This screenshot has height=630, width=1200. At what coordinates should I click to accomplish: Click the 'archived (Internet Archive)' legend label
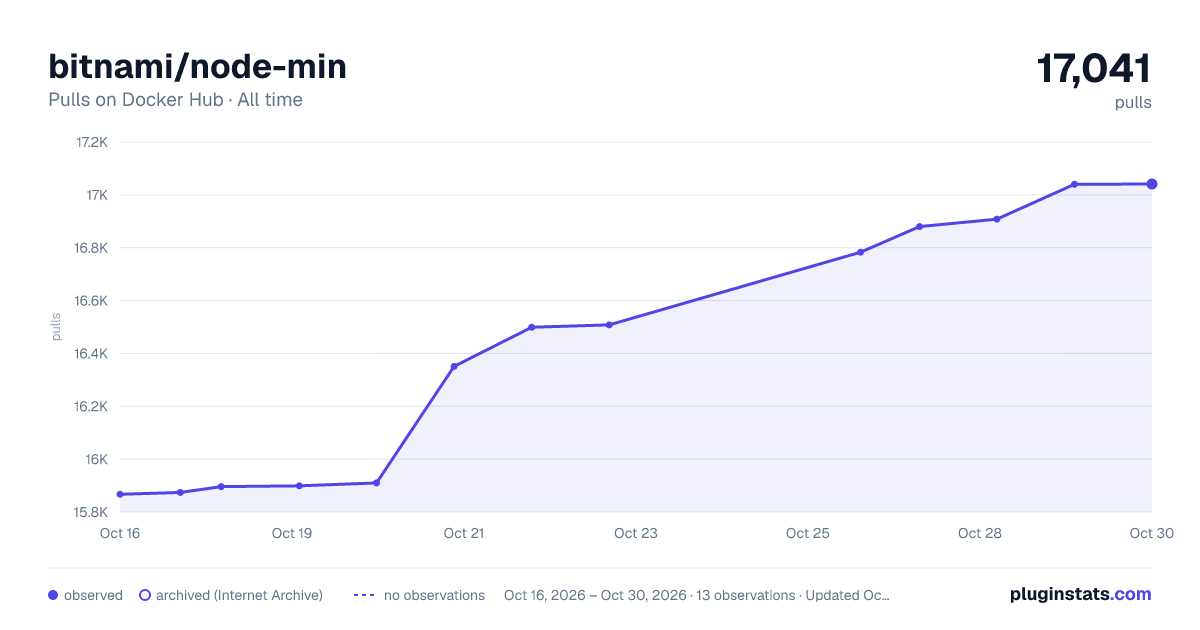(x=239, y=595)
